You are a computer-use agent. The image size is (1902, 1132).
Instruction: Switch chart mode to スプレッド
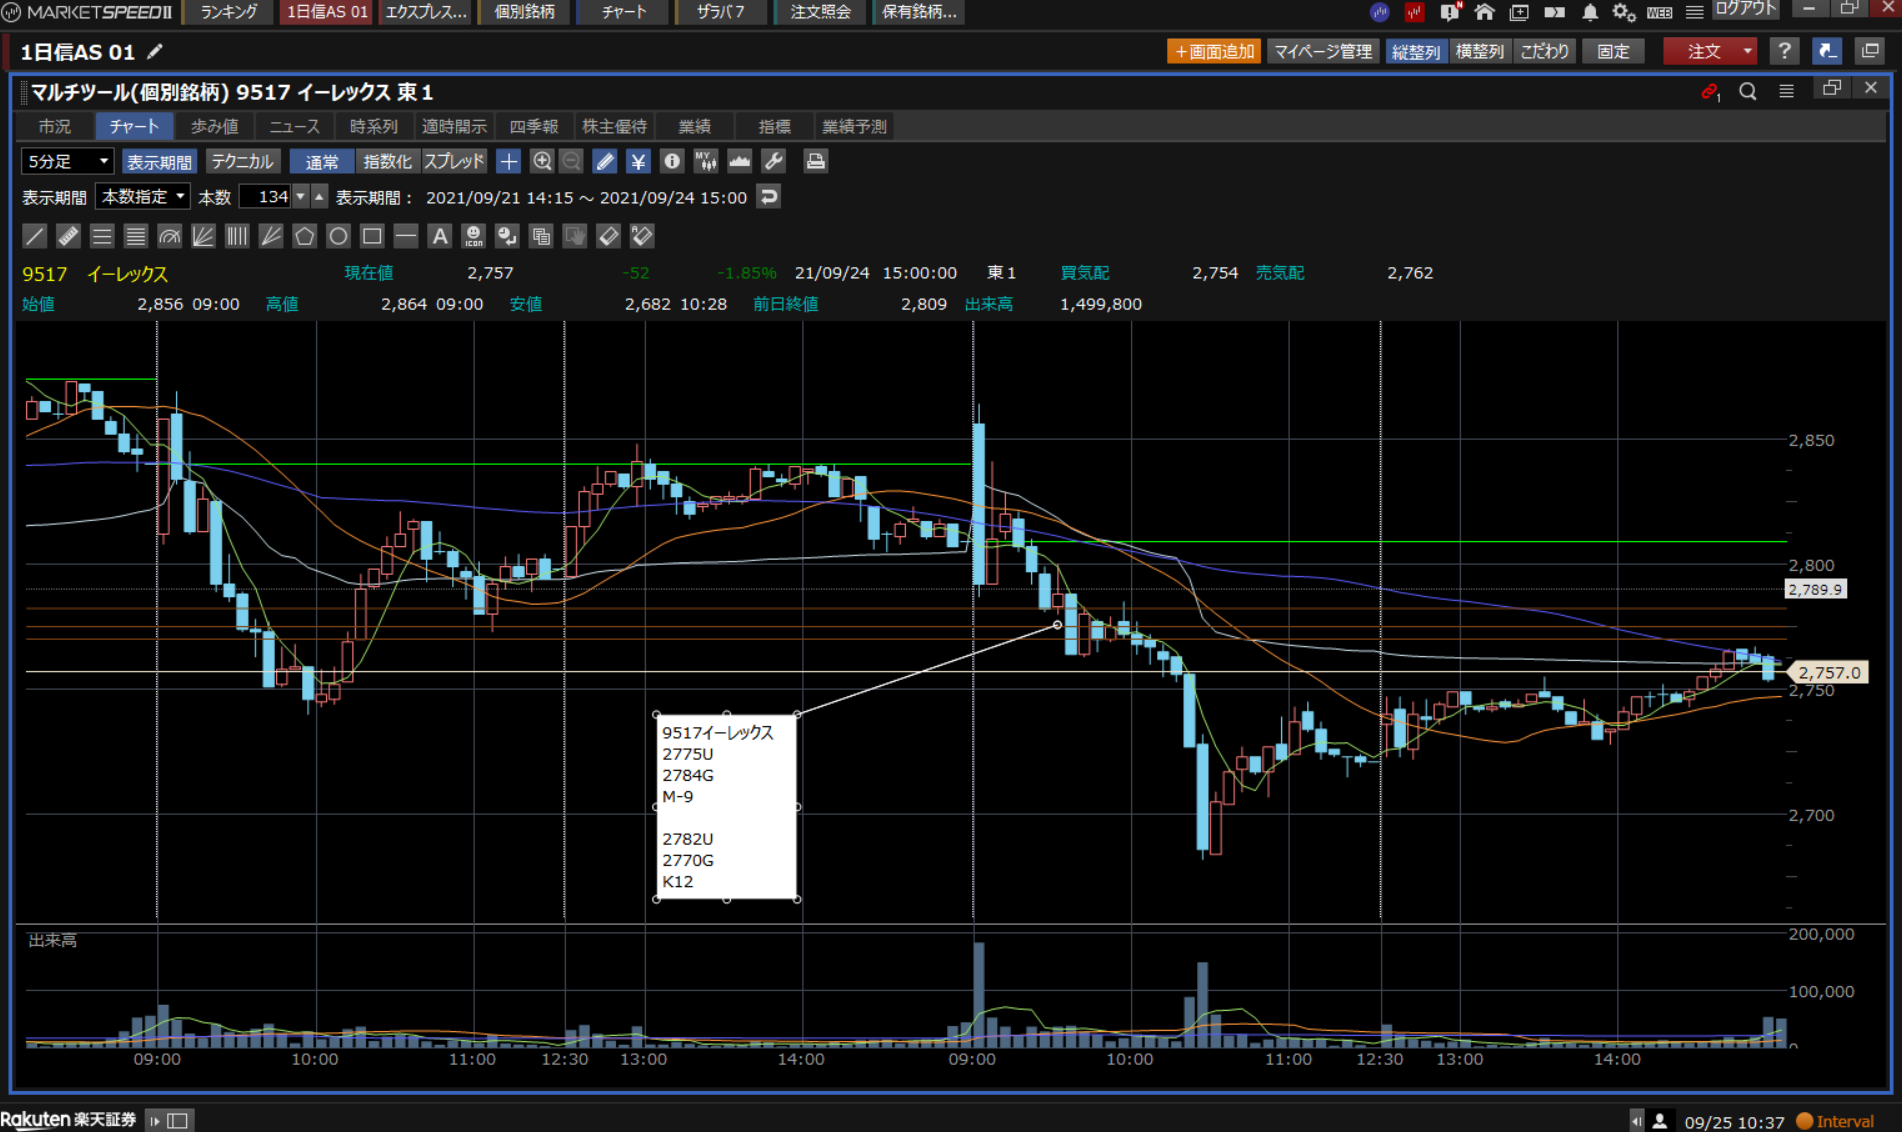pyautogui.click(x=454, y=161)
